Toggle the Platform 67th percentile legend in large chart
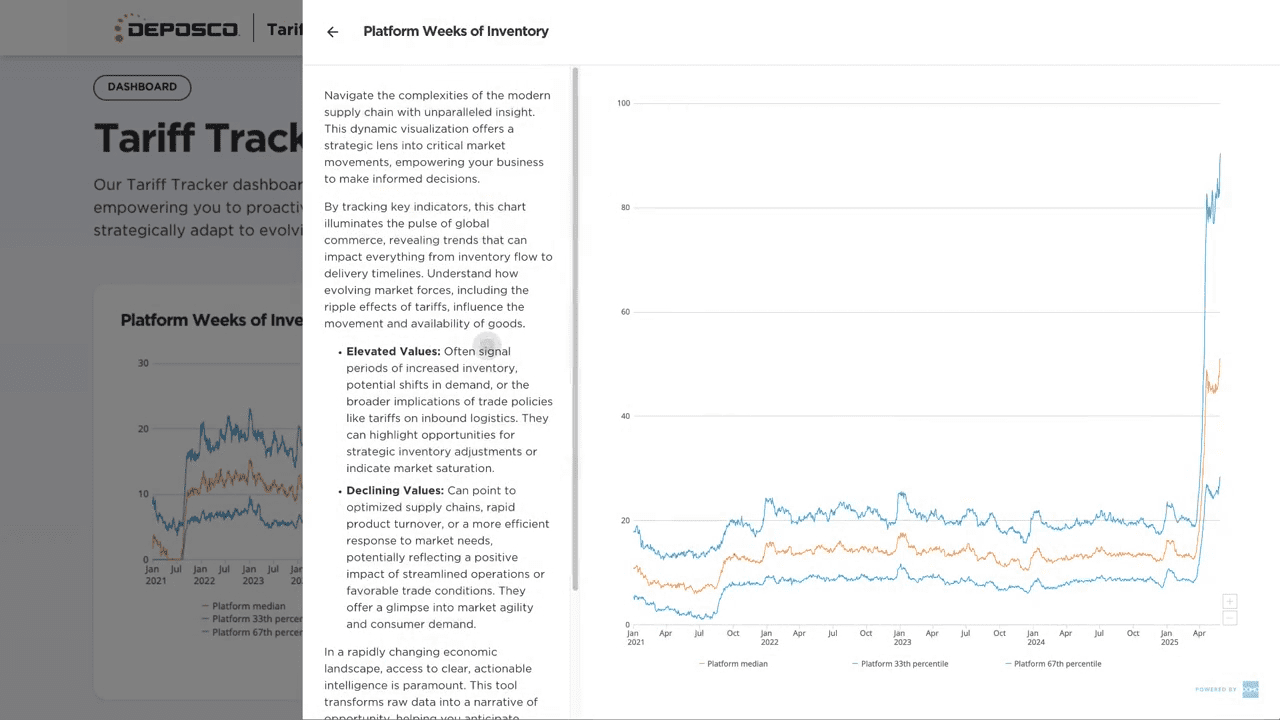Viewport: 1280px width, 720px height. click(1053, 663)
